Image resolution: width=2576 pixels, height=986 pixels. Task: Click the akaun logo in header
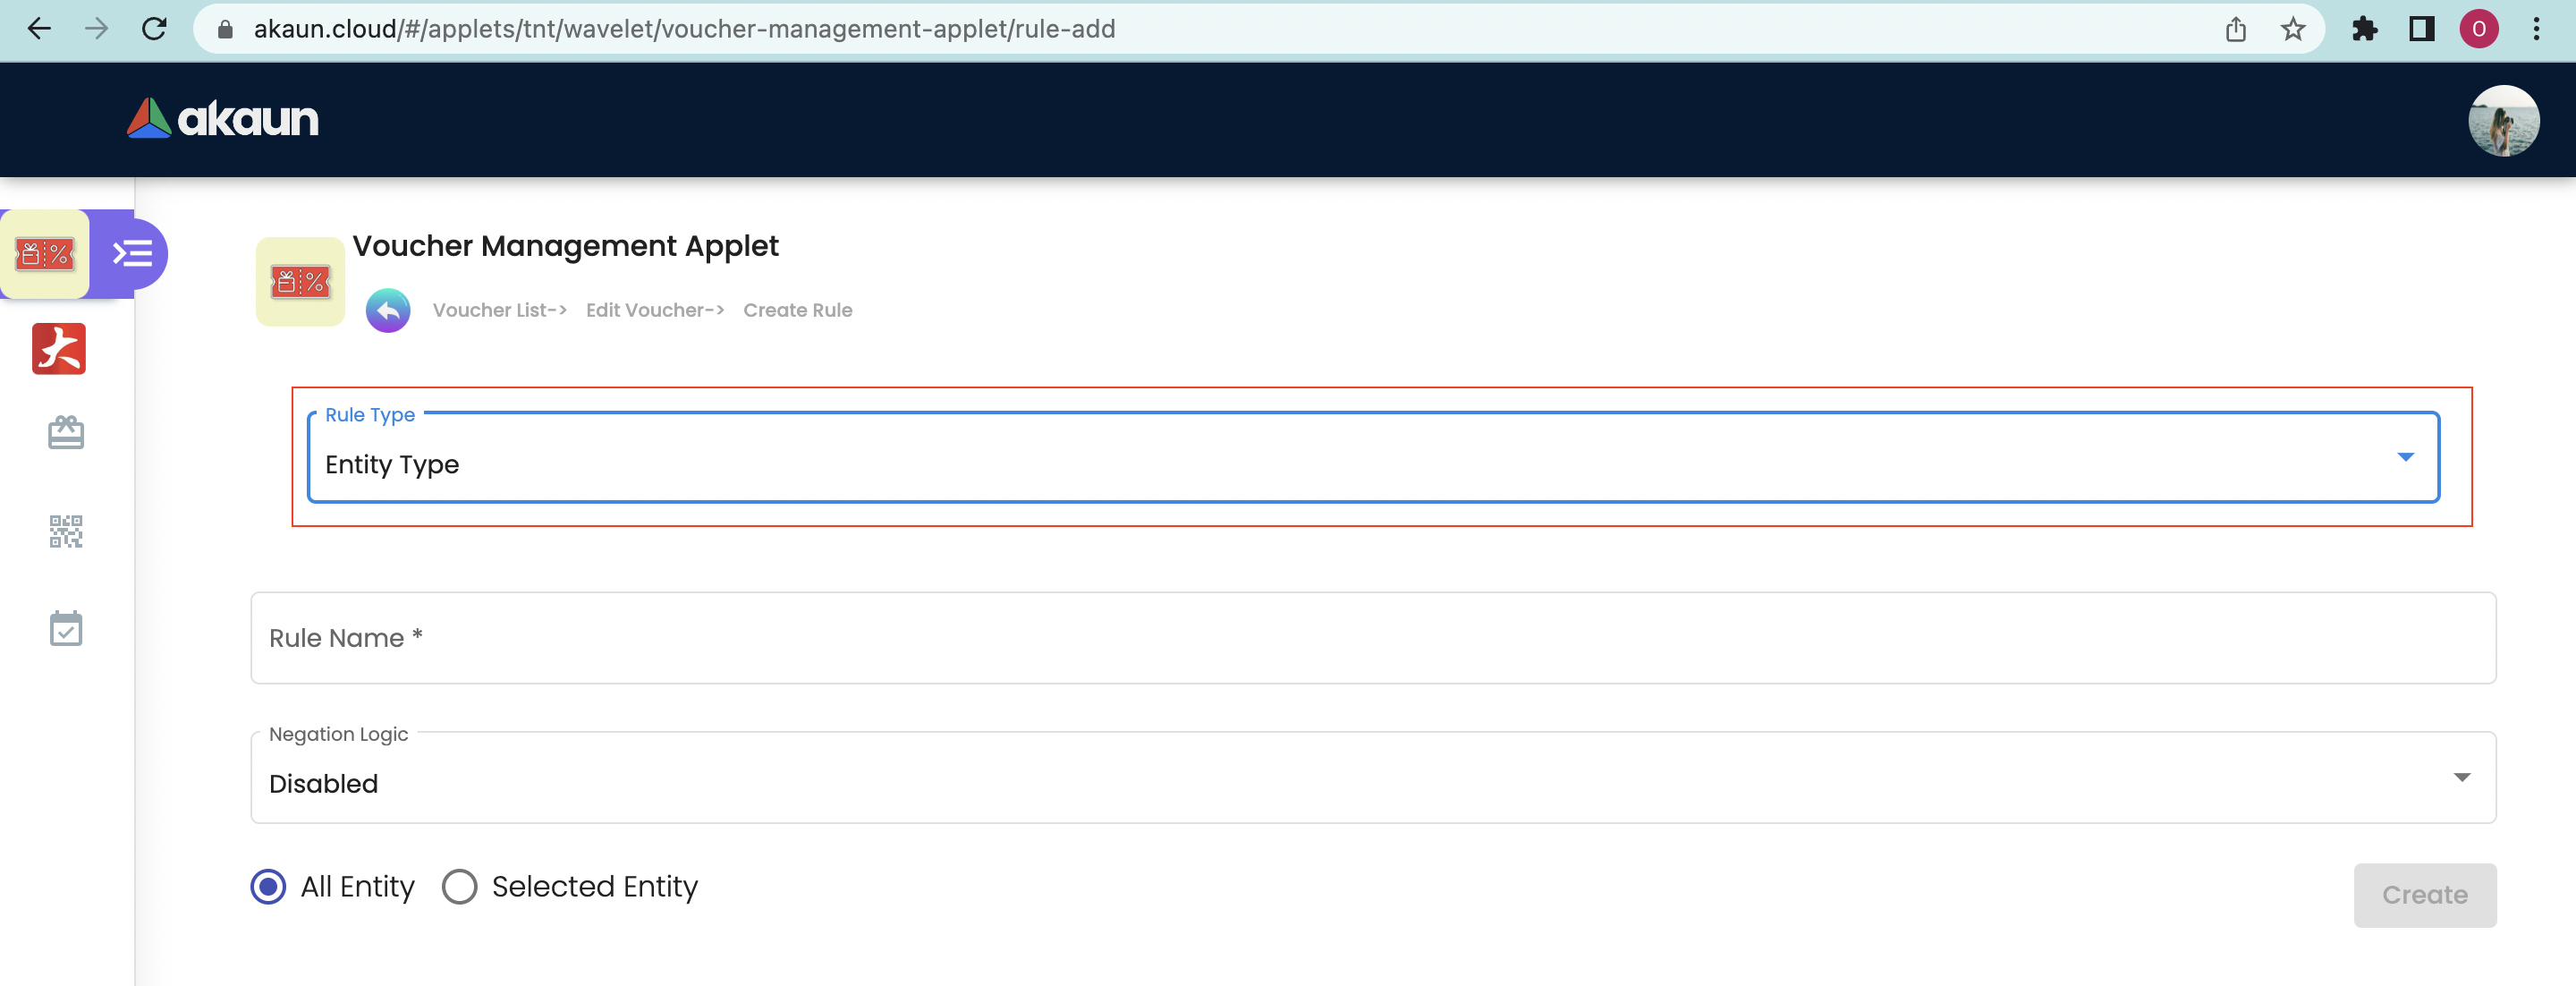(223, 119)
